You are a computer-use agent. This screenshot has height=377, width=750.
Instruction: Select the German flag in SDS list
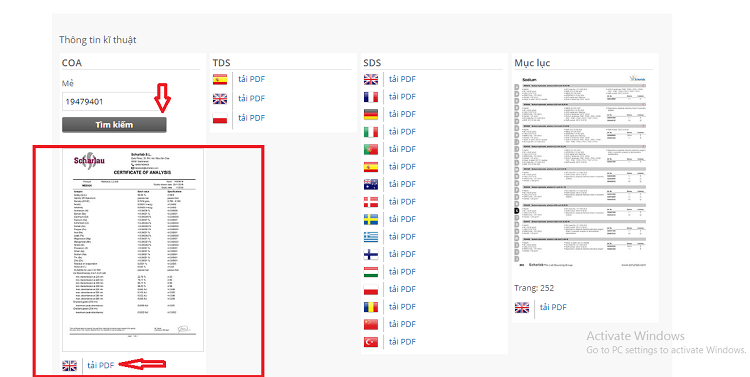pyautogui.click(x=371, y=114)
